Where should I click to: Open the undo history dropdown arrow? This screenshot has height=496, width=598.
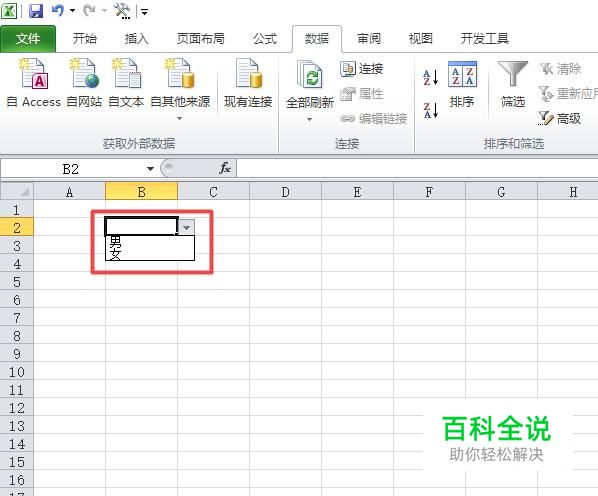coord(72,11)
